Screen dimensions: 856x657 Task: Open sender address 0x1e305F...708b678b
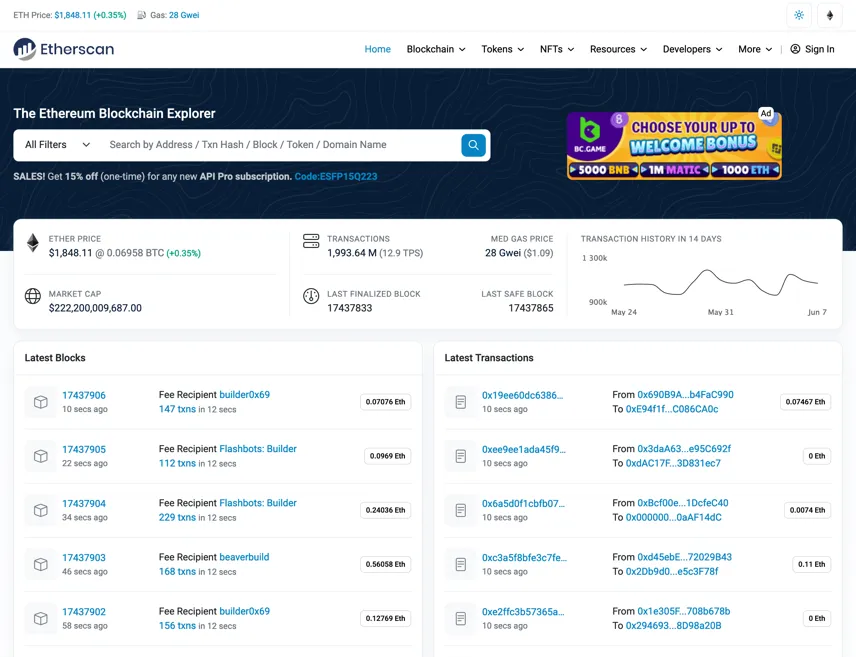click(684, 611)
